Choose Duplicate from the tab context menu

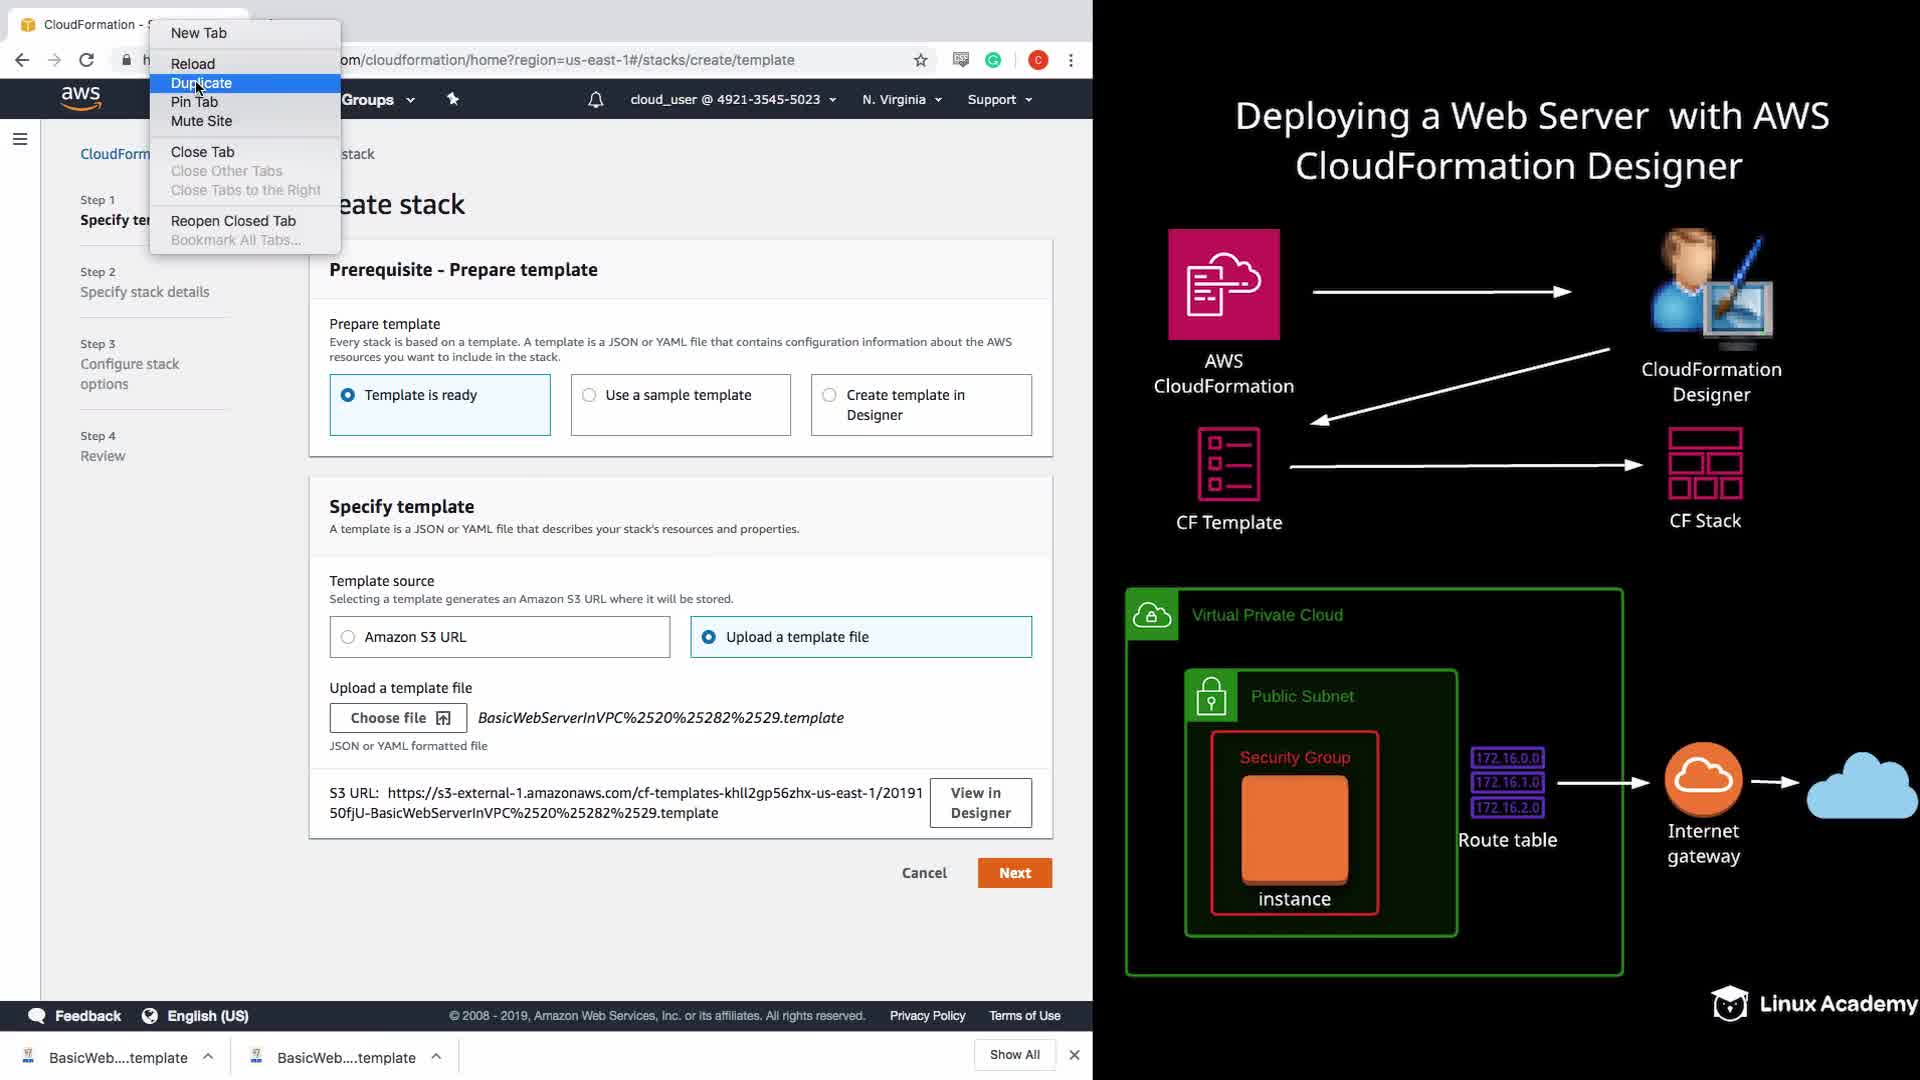[201, 83]
